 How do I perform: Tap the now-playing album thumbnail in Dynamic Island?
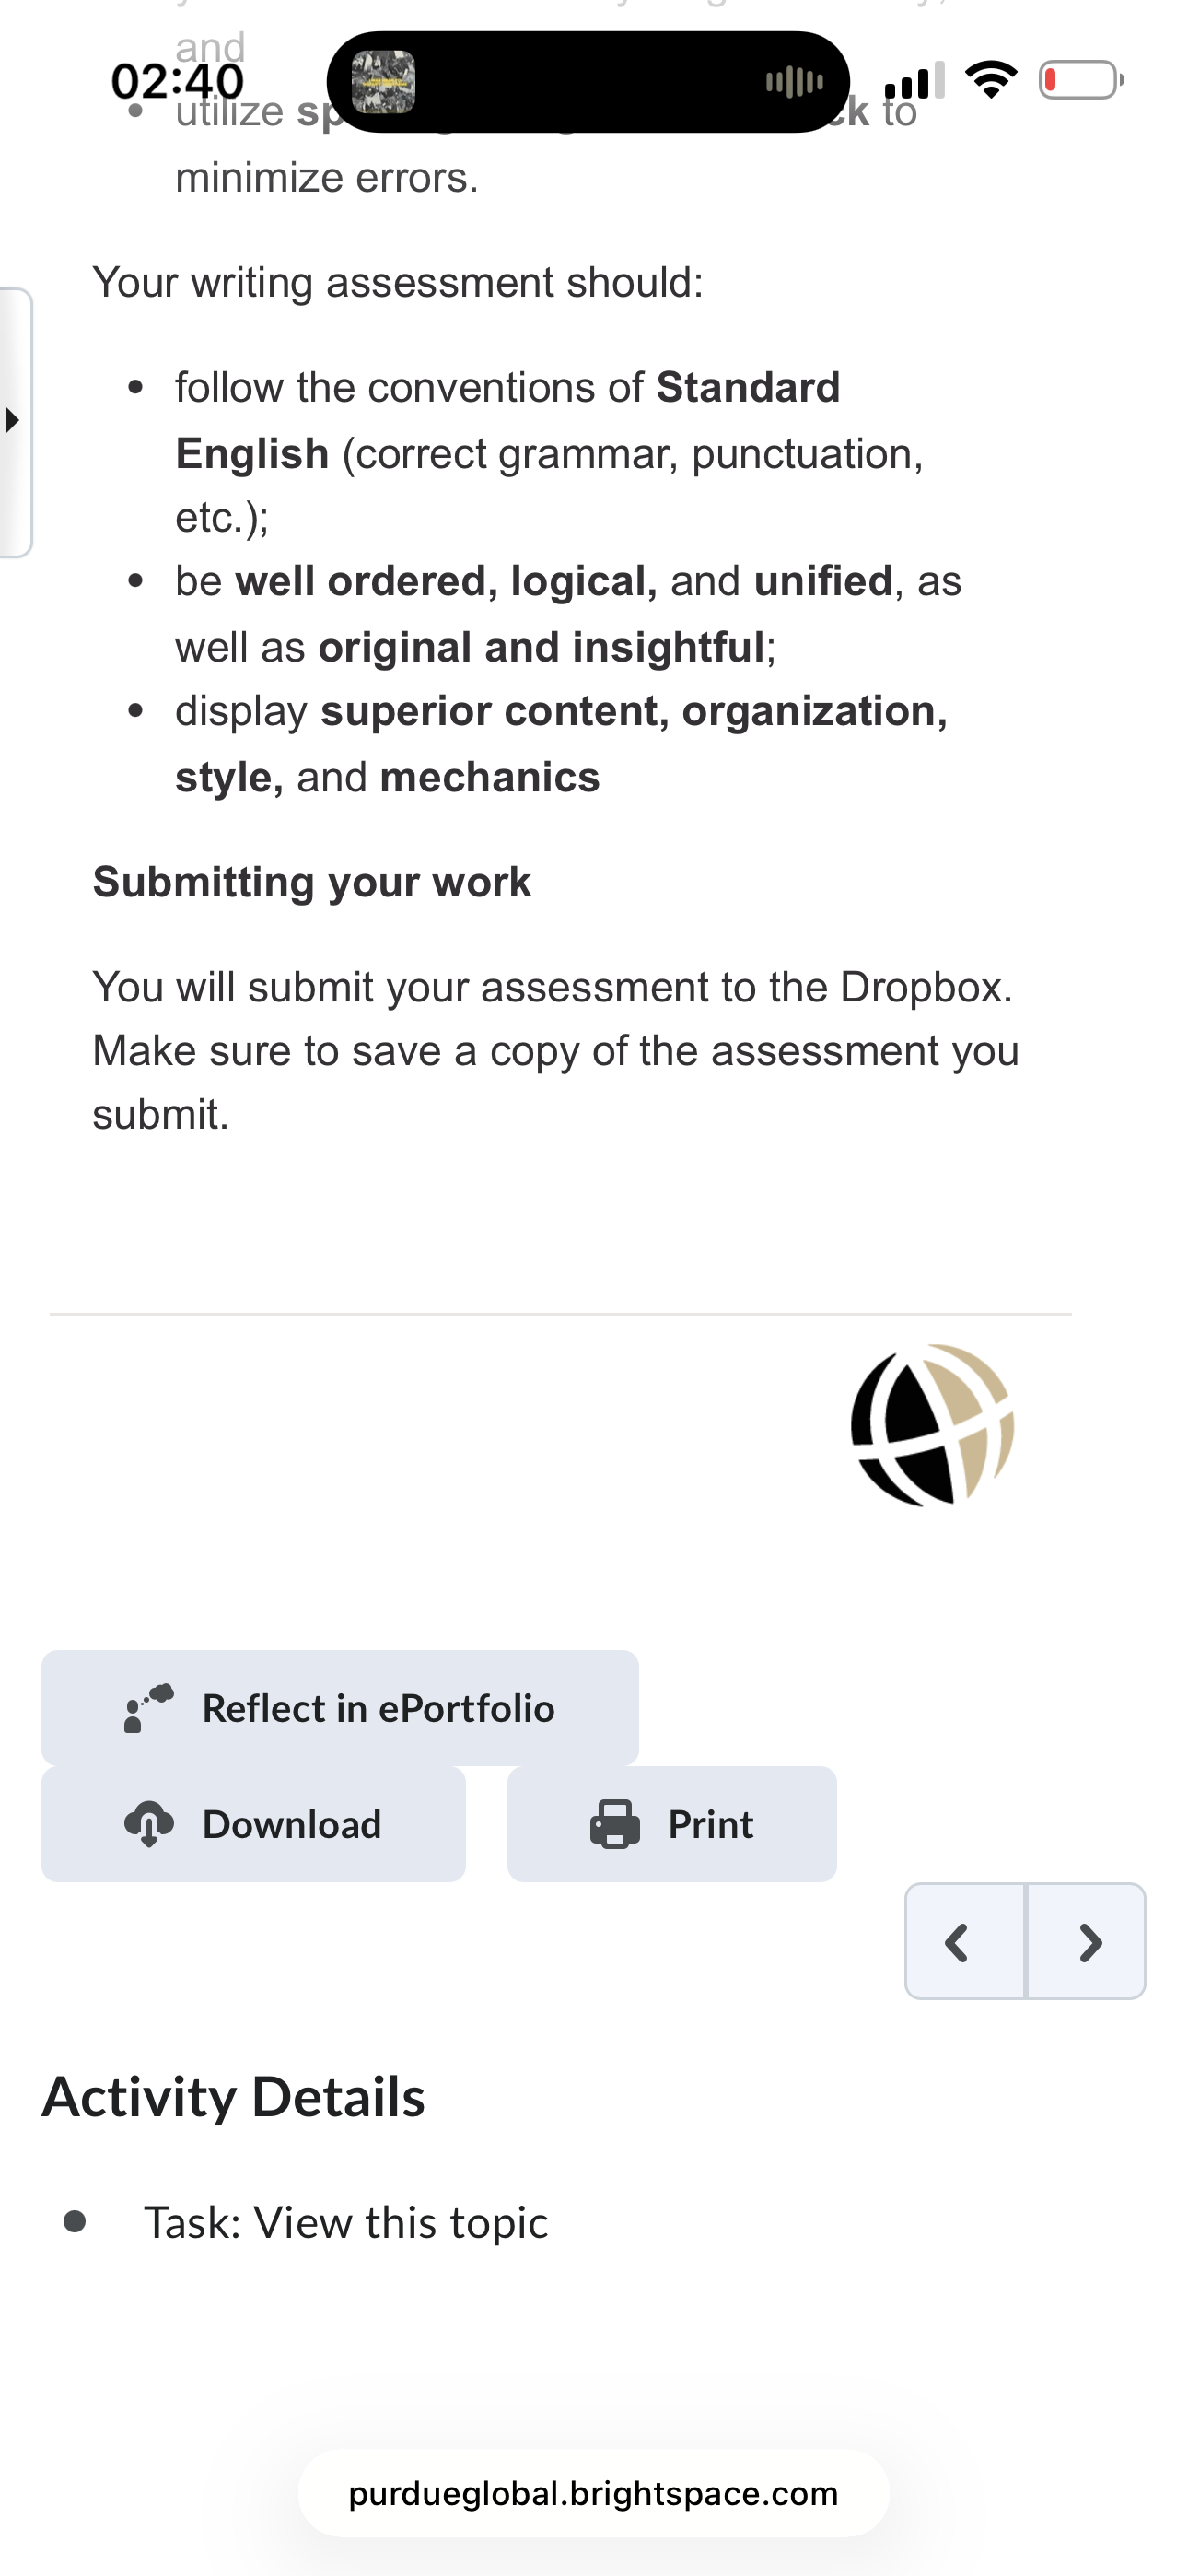[383, 82]
